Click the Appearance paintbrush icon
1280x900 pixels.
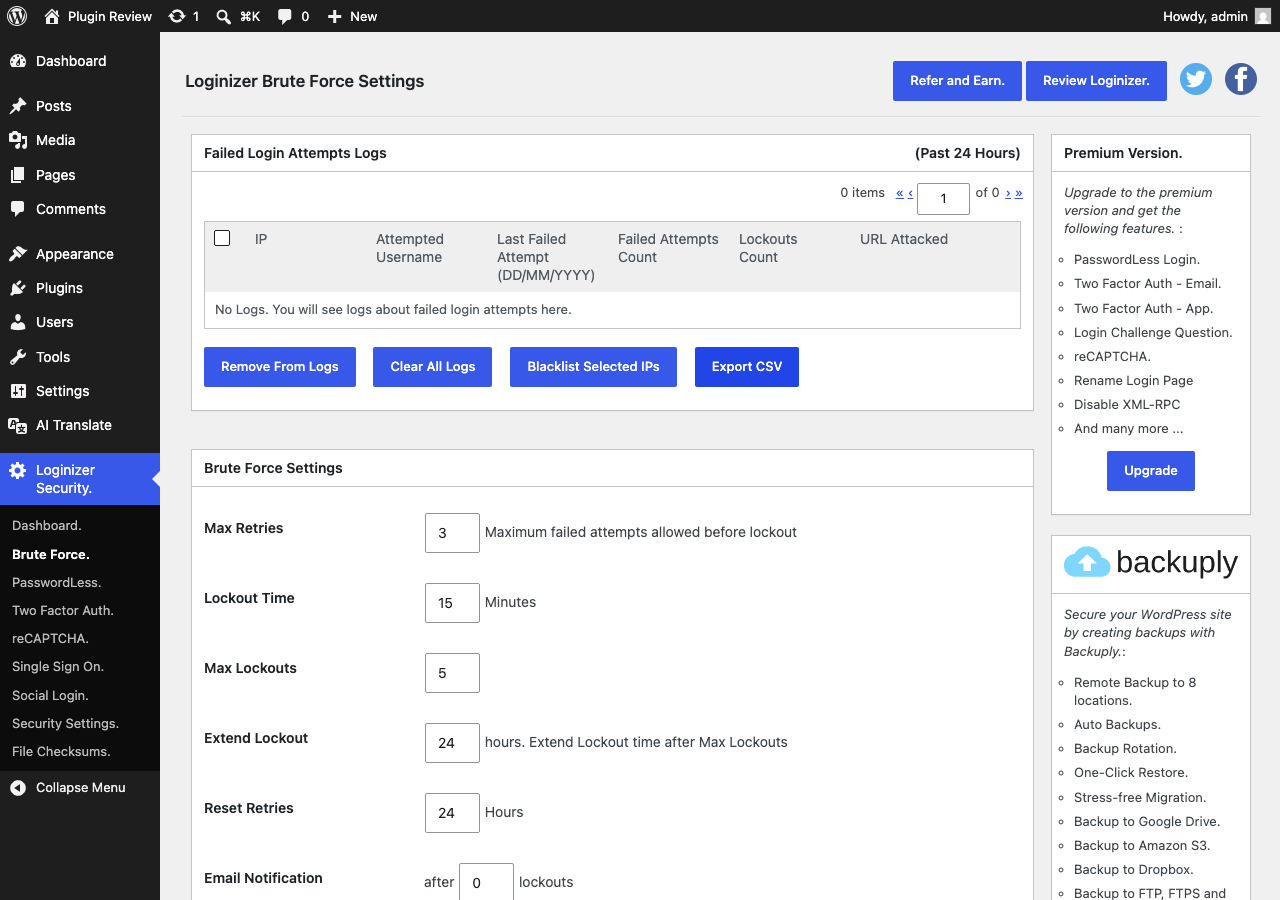tap(18, 254)
